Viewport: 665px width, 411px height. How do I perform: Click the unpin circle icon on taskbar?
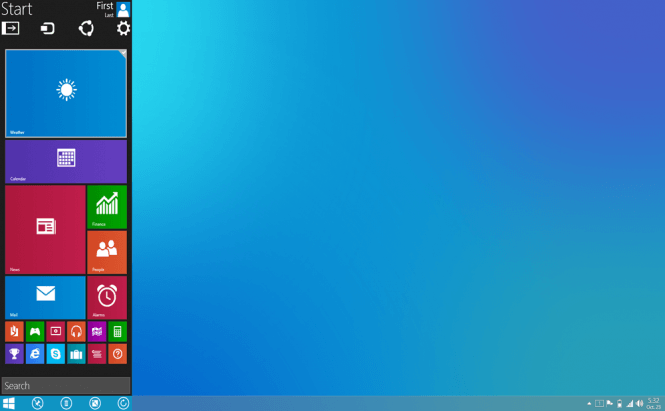click(37, 403)
